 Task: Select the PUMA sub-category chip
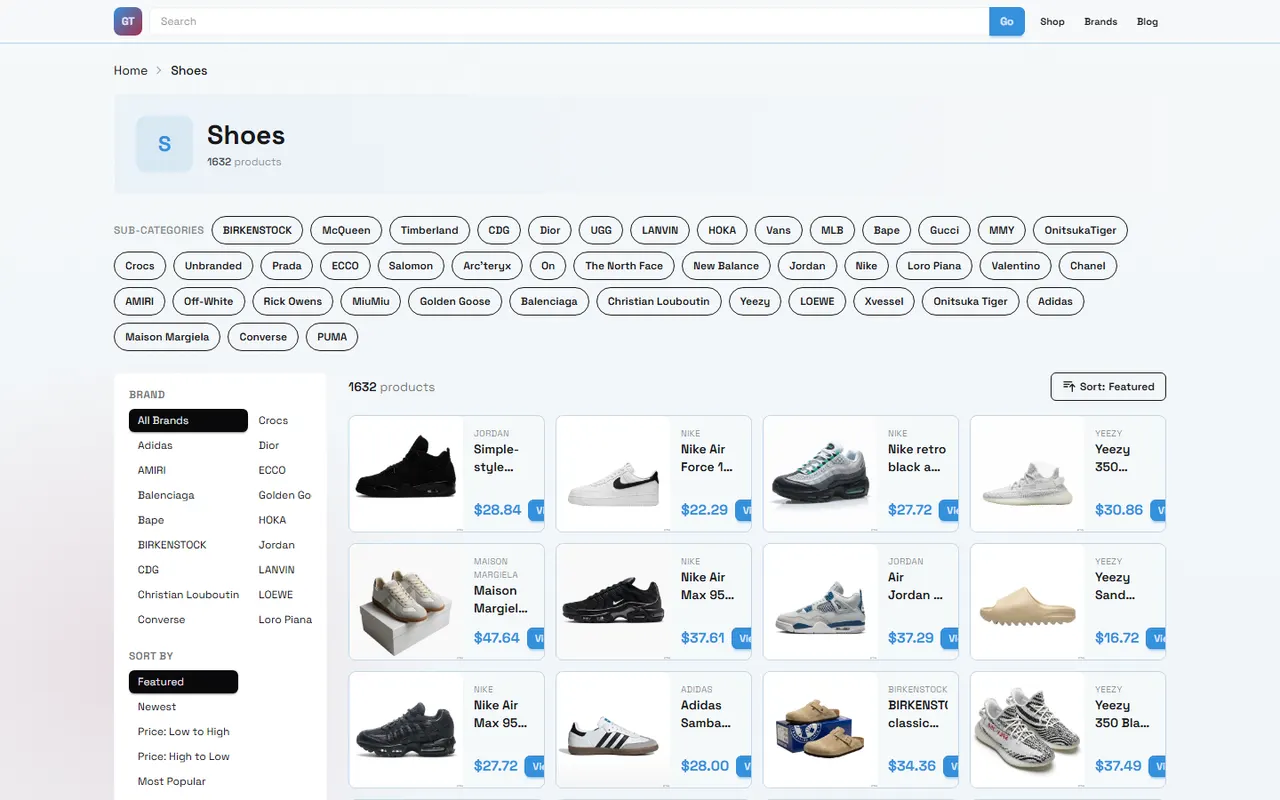(x=332, y=337)
